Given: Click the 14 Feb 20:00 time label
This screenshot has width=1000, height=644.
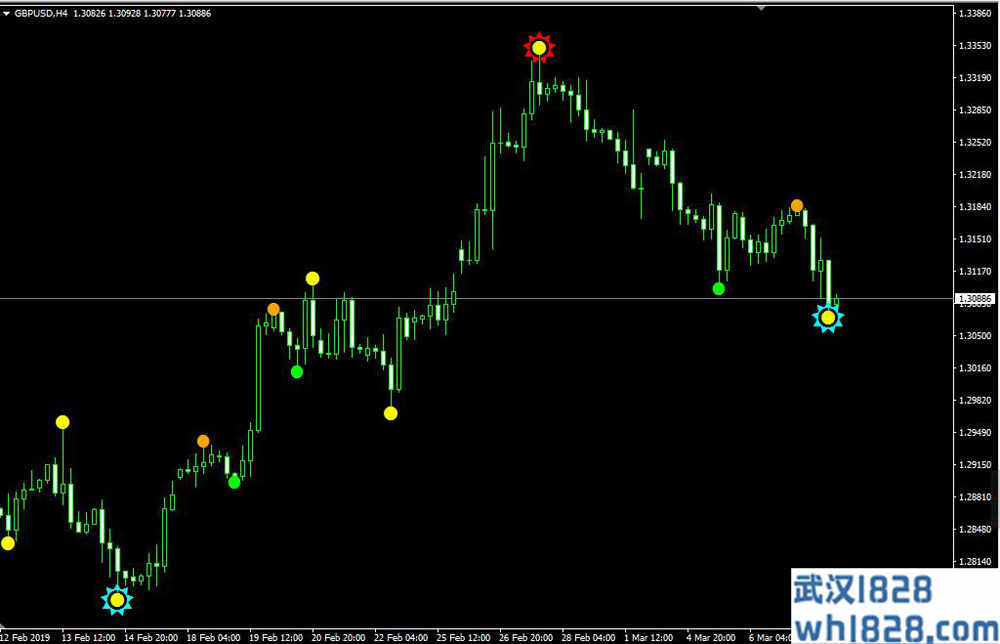Looking at the screenshot, I should (x=151, y=638).
